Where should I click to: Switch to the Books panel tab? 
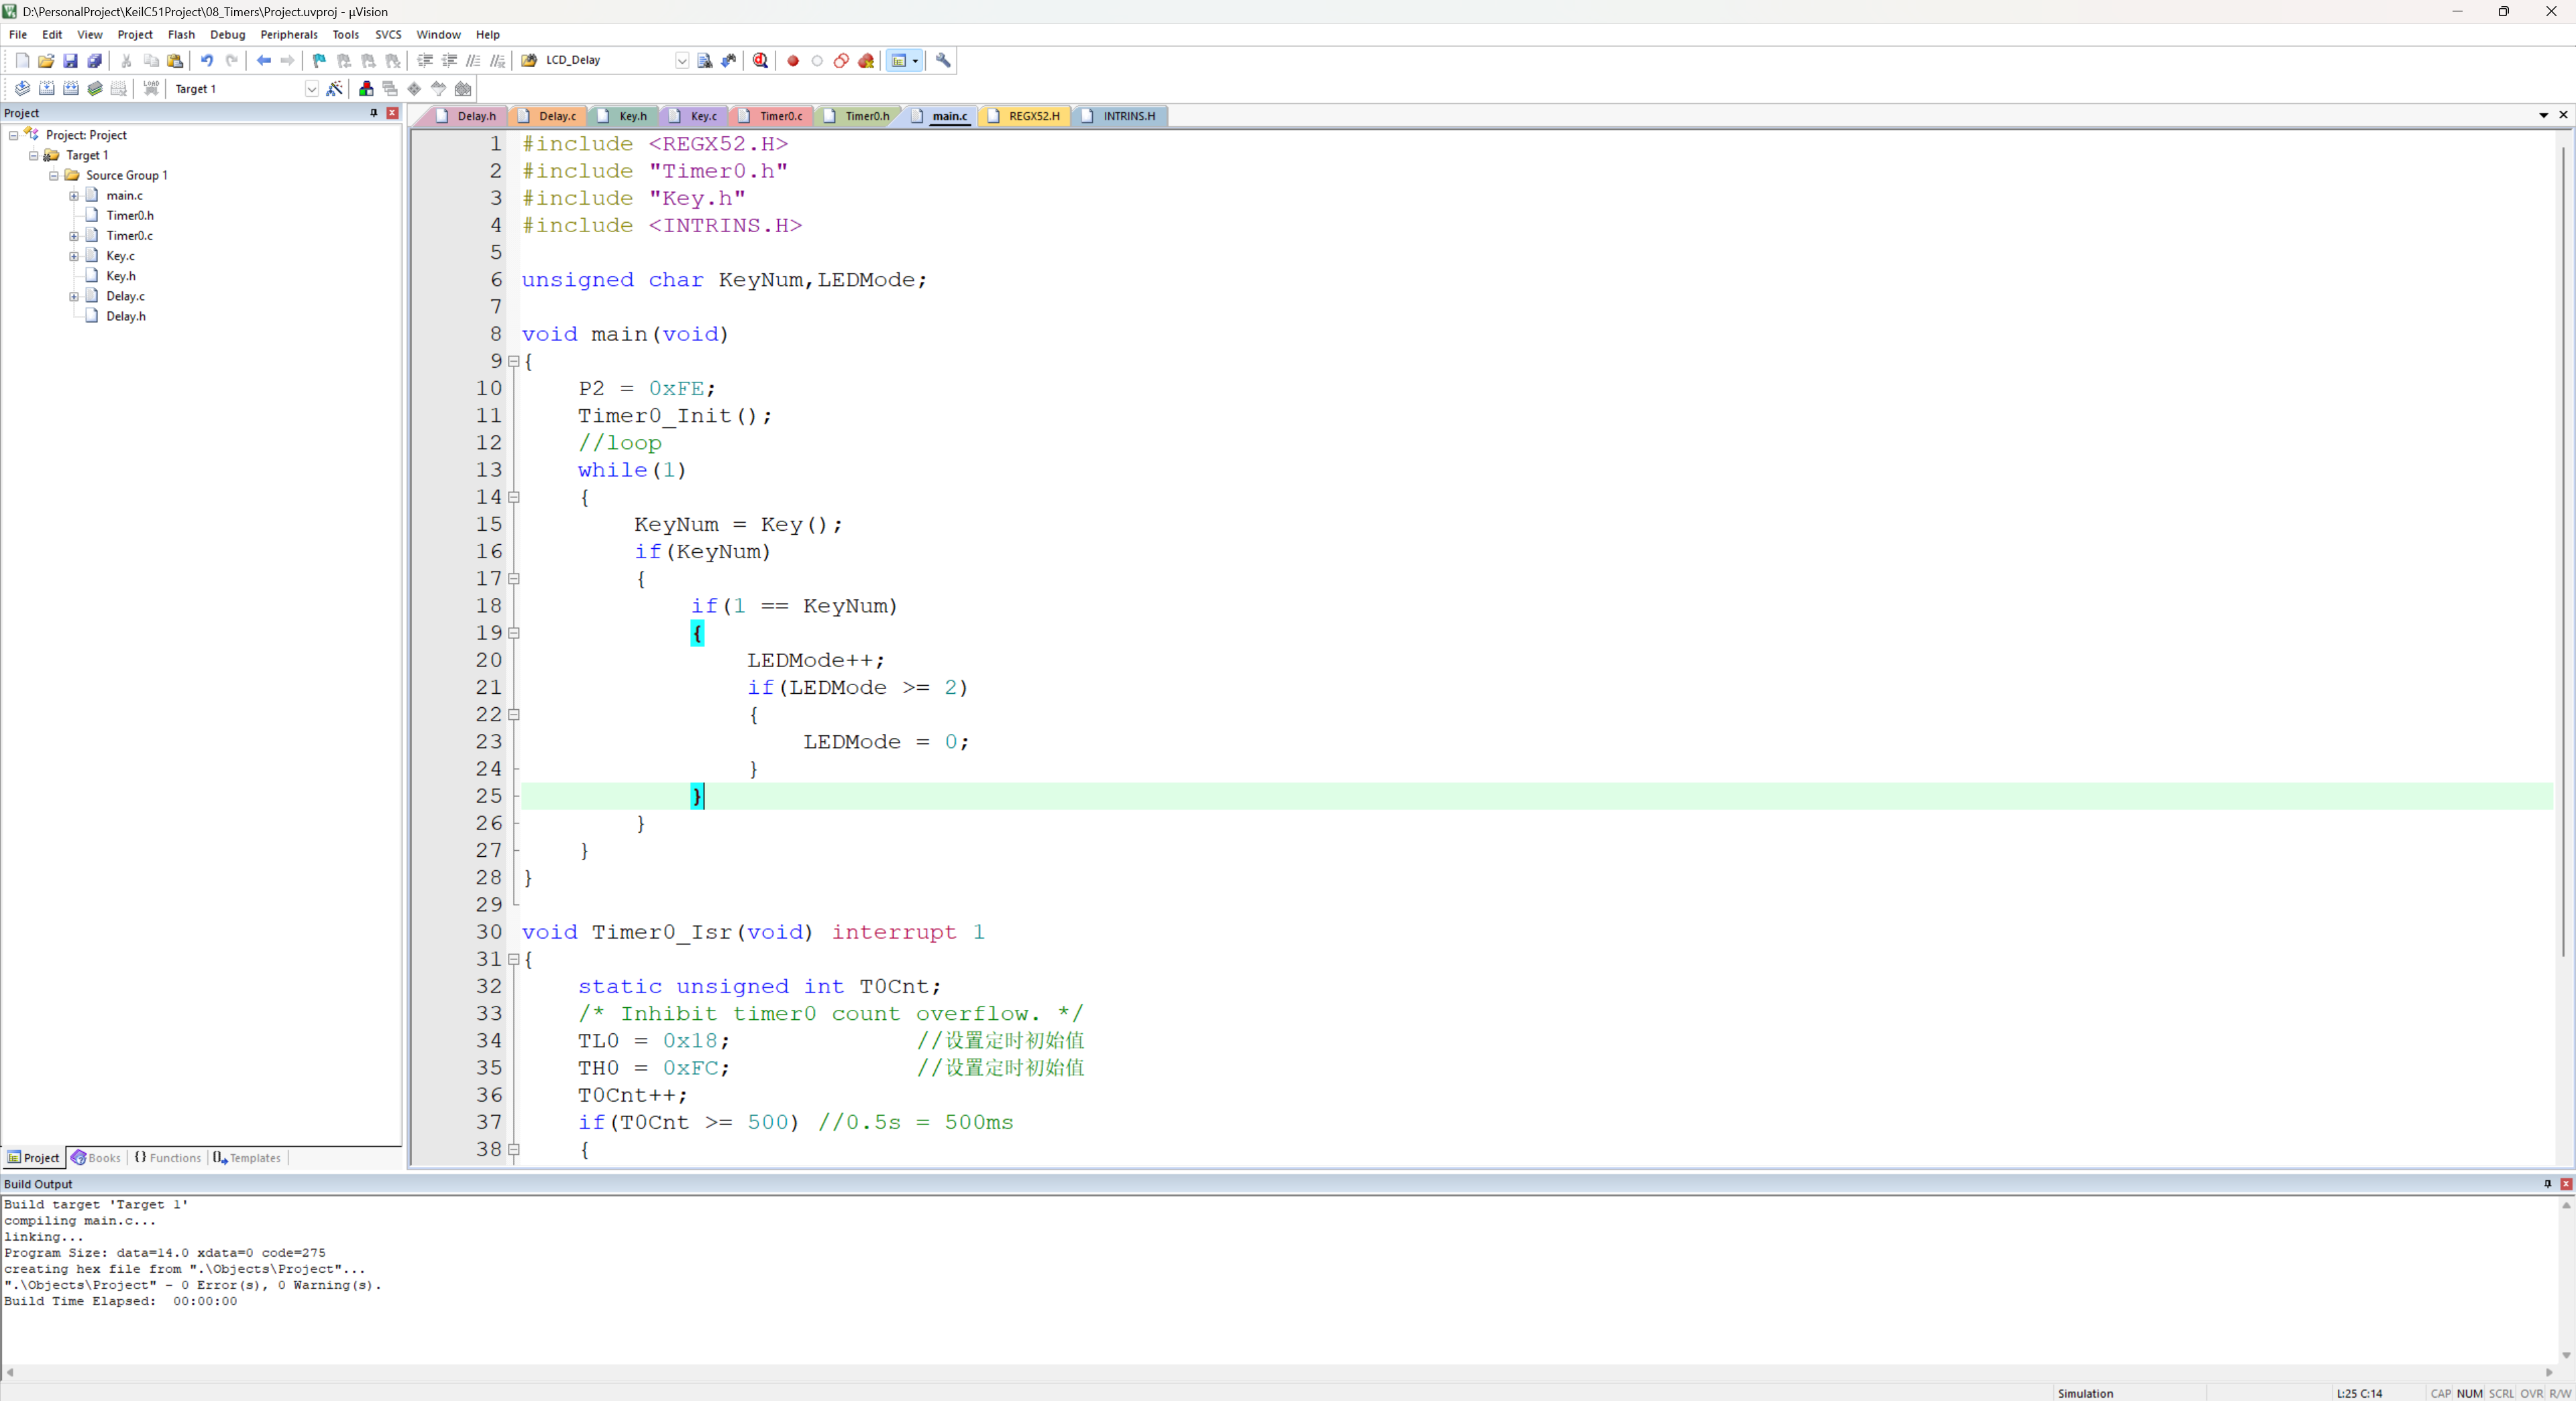click(96, 1157)
